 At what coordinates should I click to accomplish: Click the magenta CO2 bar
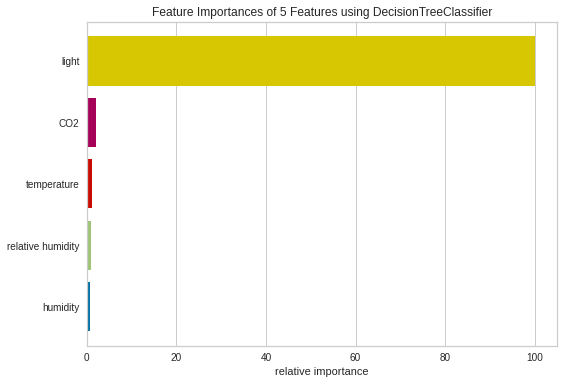[92, 123]
